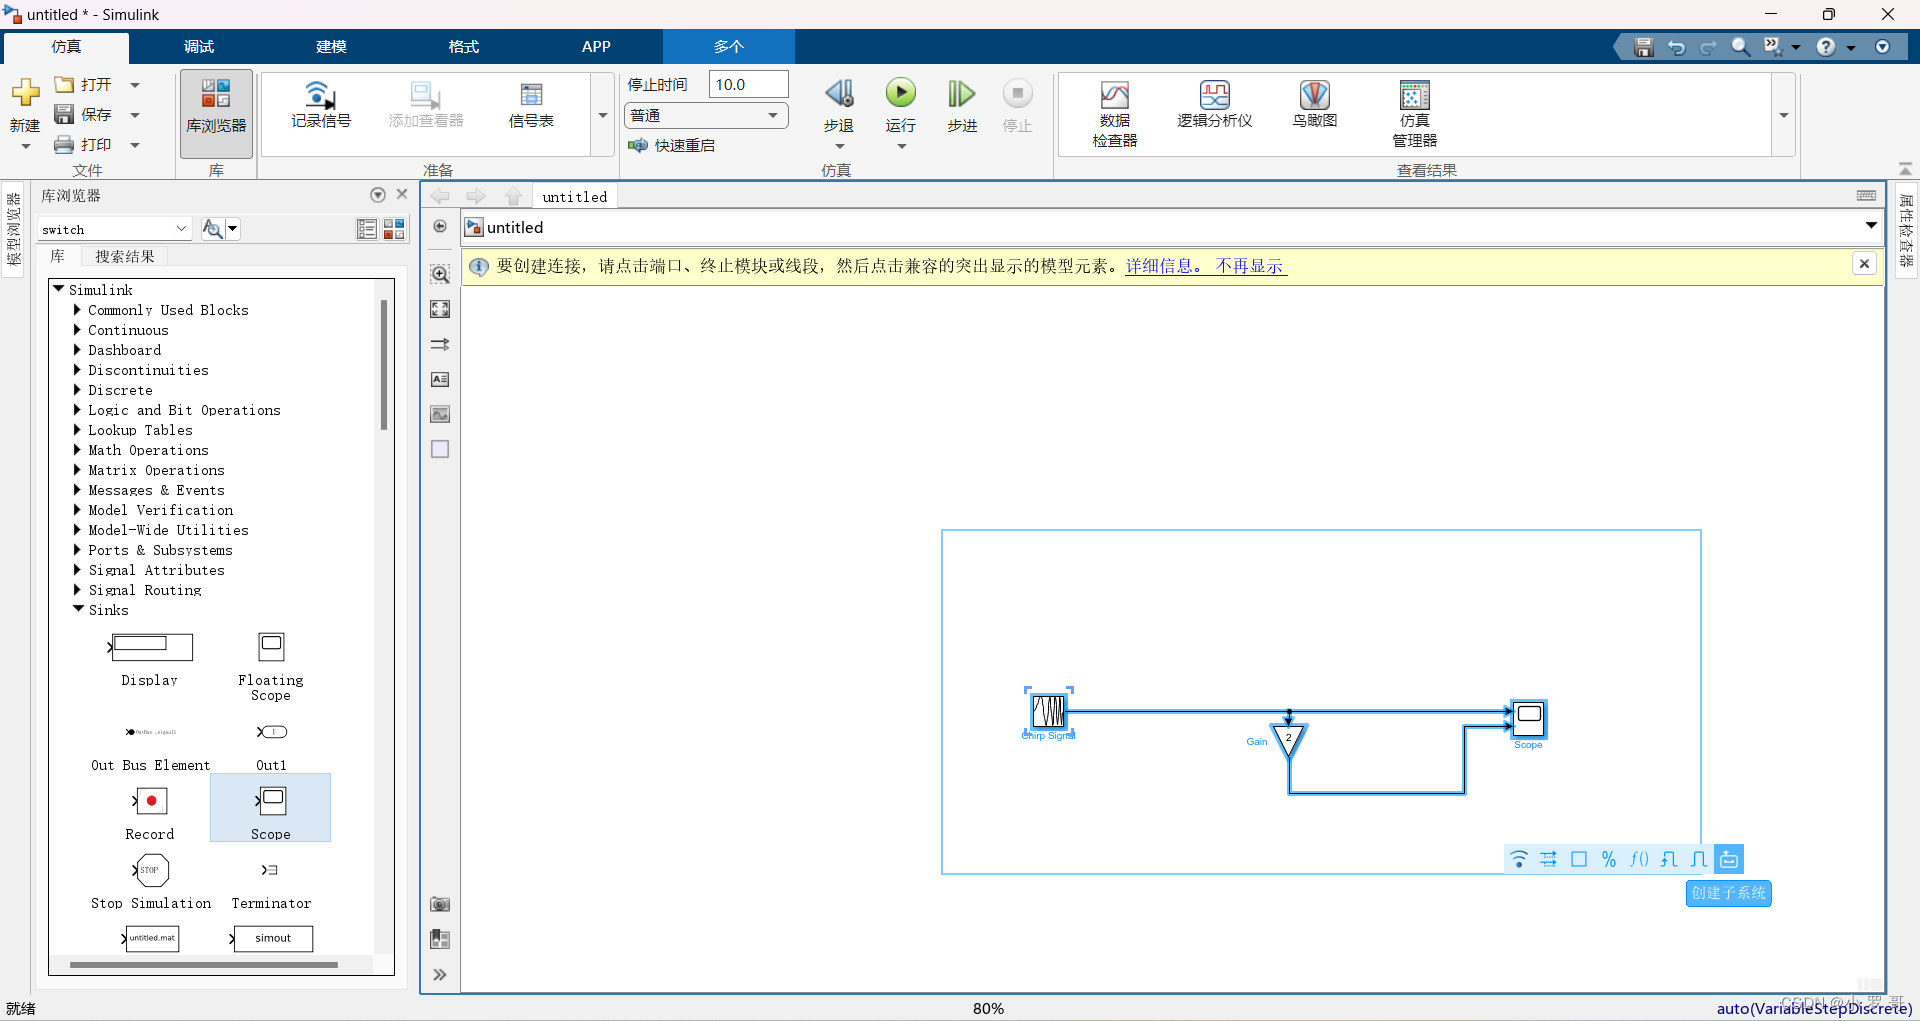Expand the Math Operations node
Viewport: 1920px width, 1021px height.
(x=77, y=450)
